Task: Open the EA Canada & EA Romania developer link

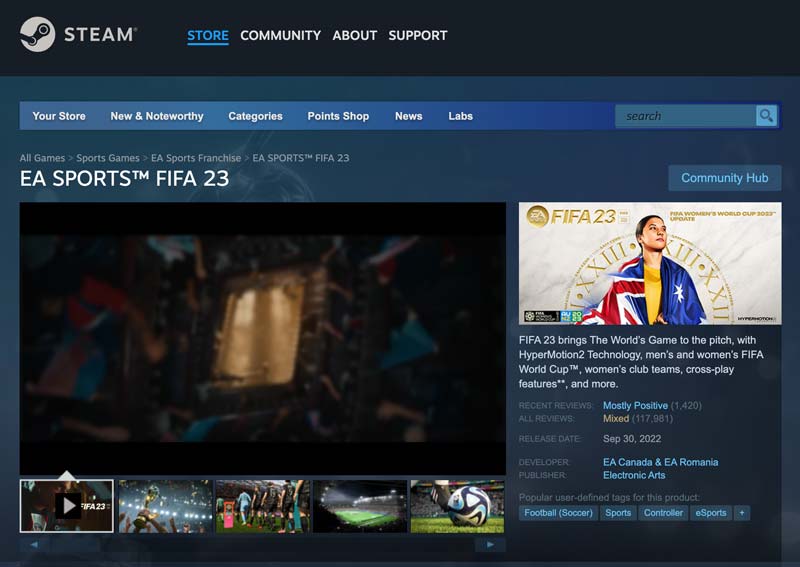Action: (x=660, y=462)
